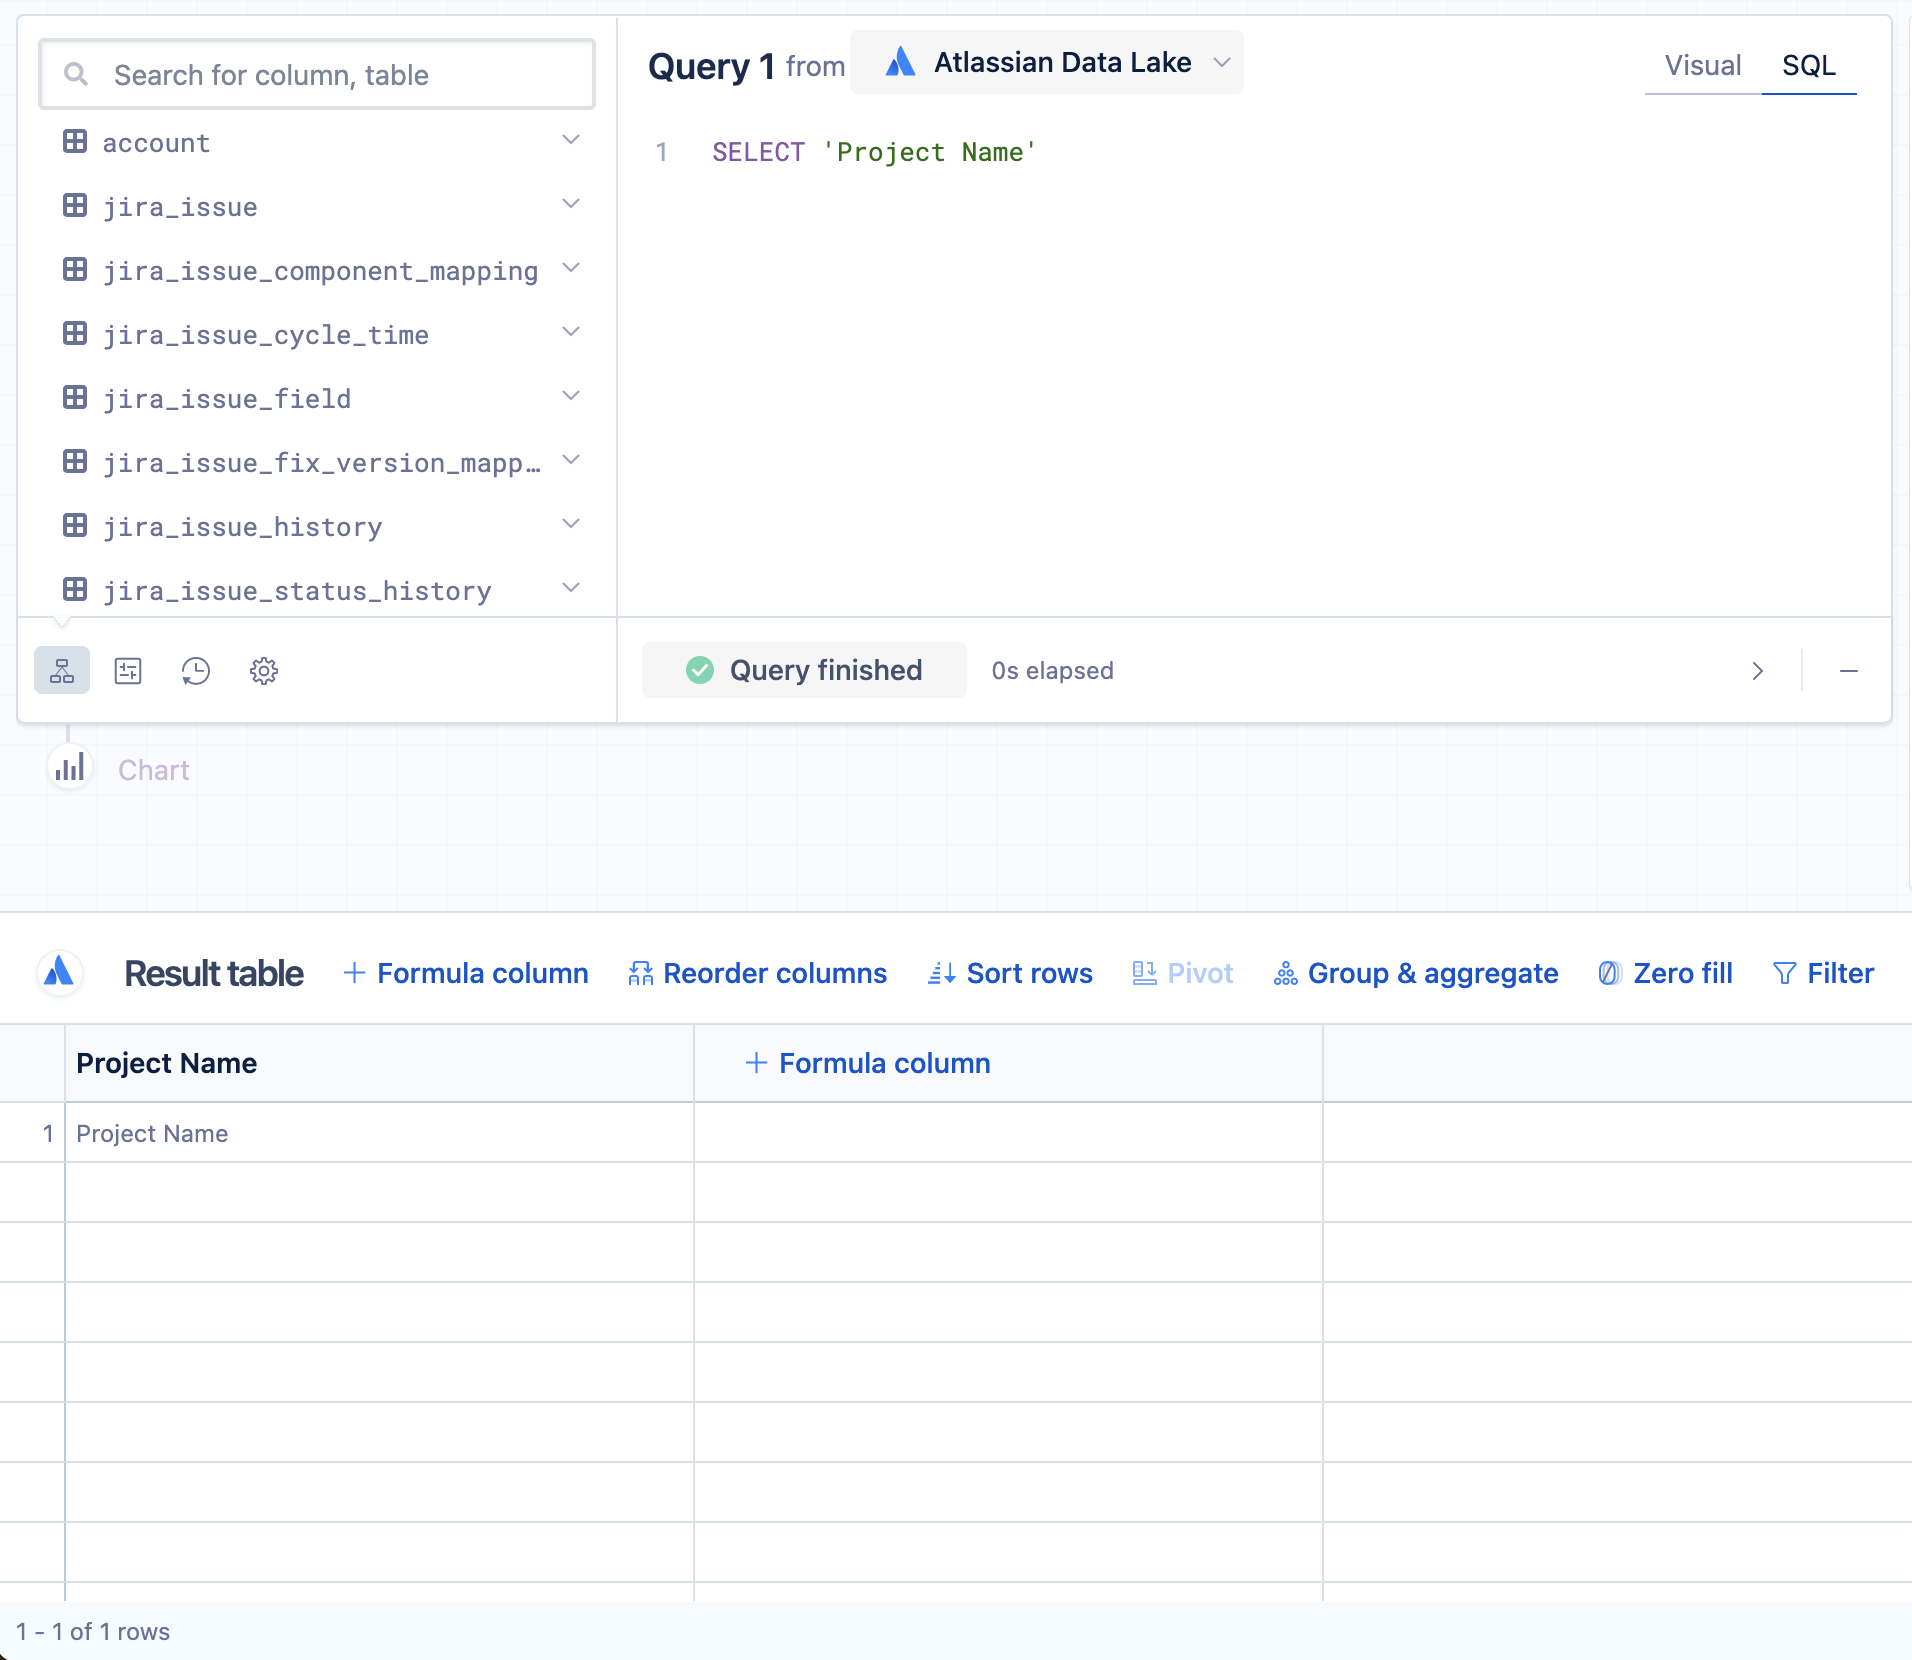Click the Pivot step button
The image size is (1912, 1660).
1183,973
